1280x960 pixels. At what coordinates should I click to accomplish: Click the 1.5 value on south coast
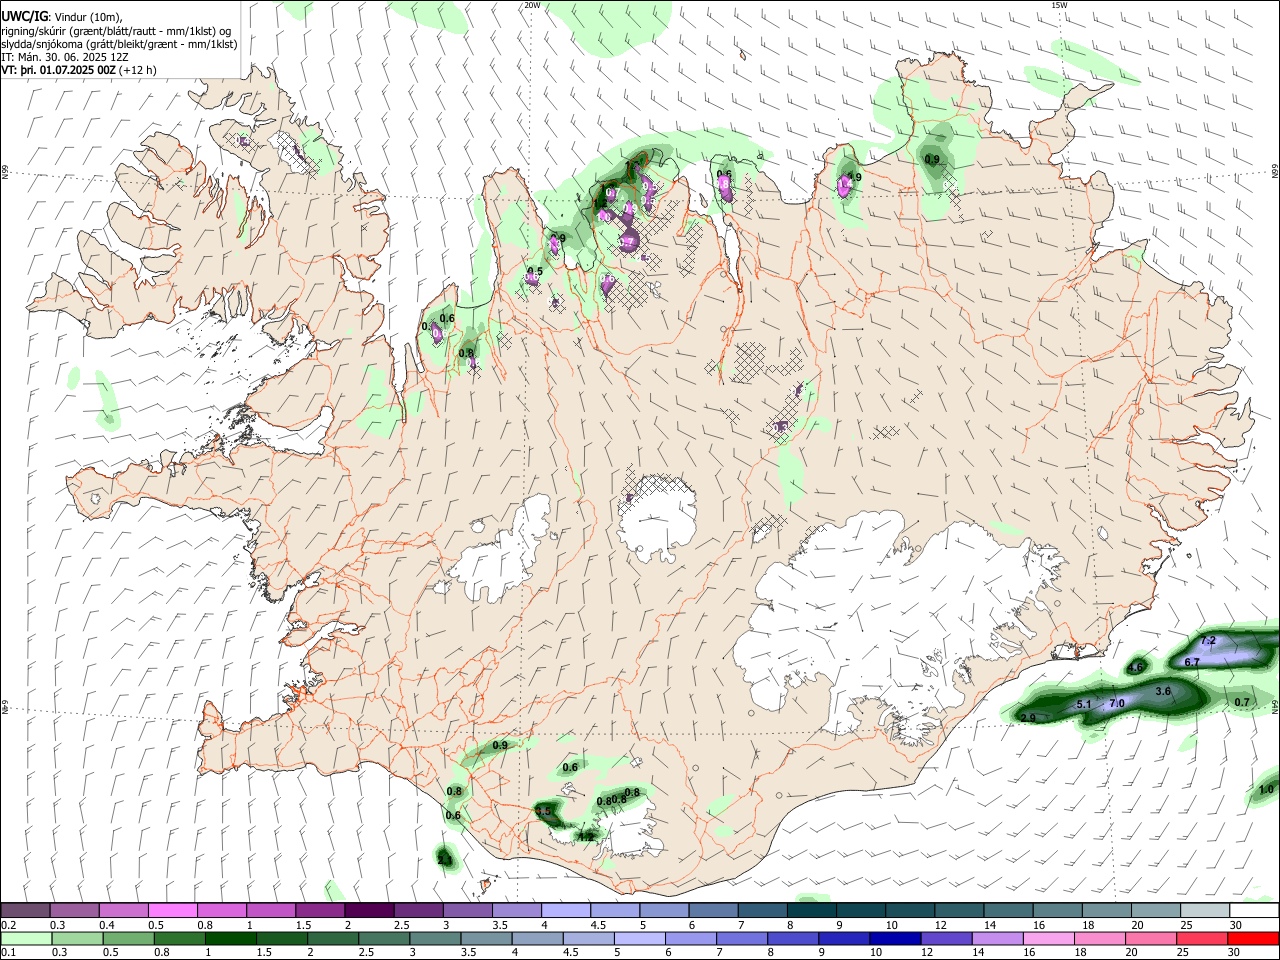click(x=544, y=813)
